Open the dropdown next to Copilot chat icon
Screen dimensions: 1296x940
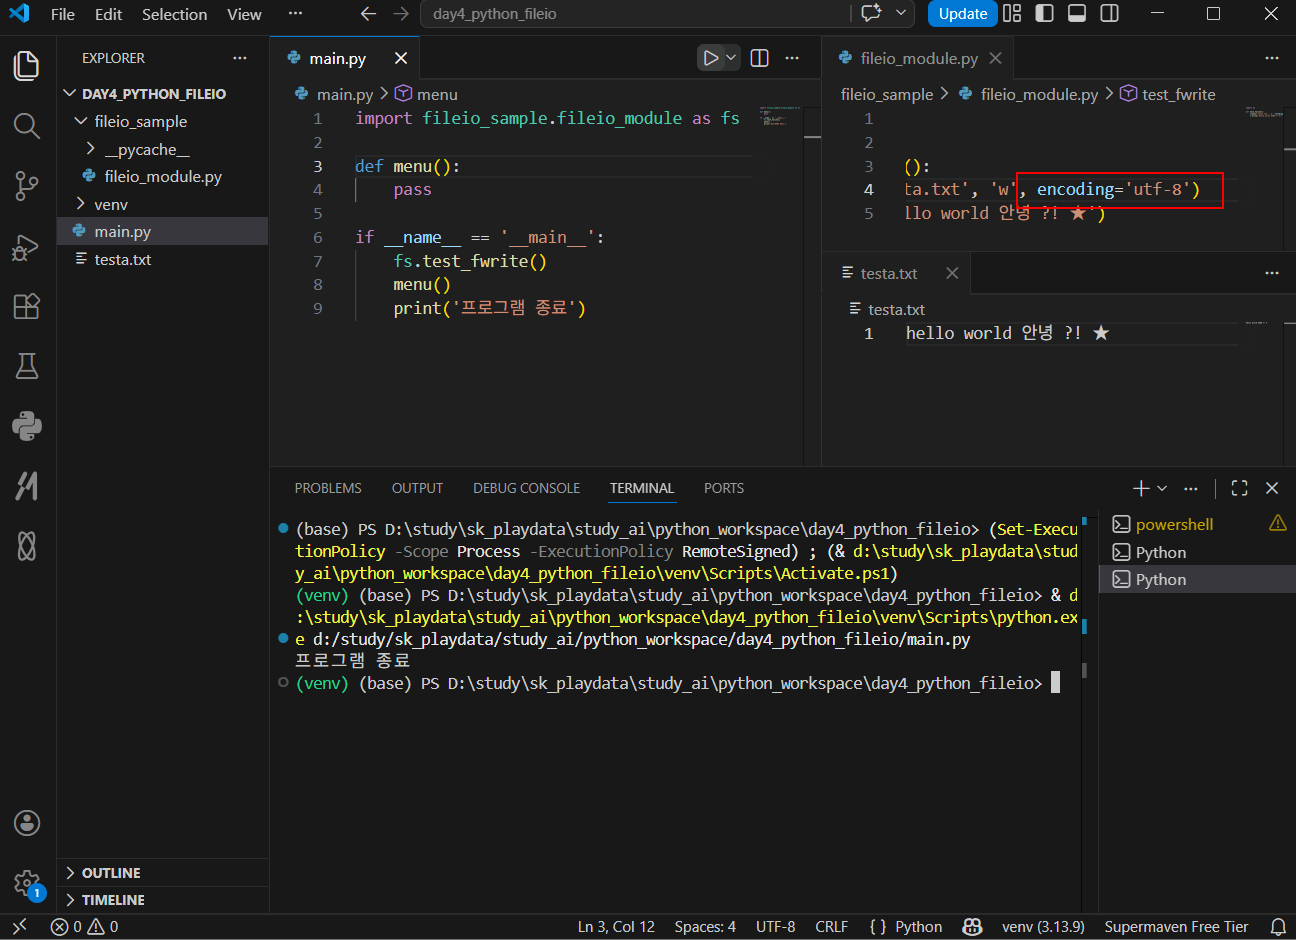pos(901,14)
